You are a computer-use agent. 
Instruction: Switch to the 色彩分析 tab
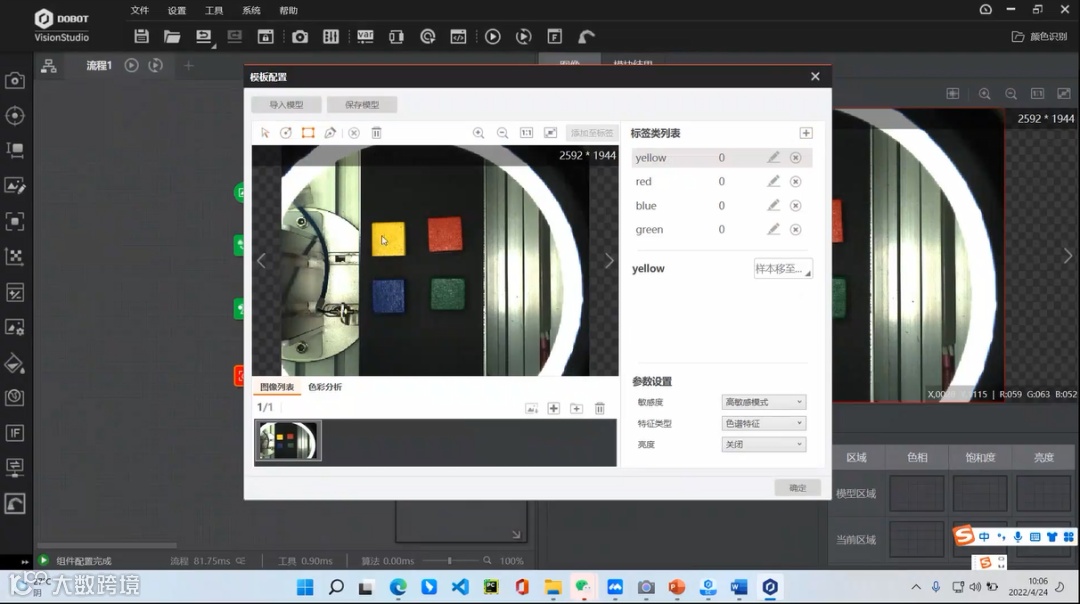(325, 387)
